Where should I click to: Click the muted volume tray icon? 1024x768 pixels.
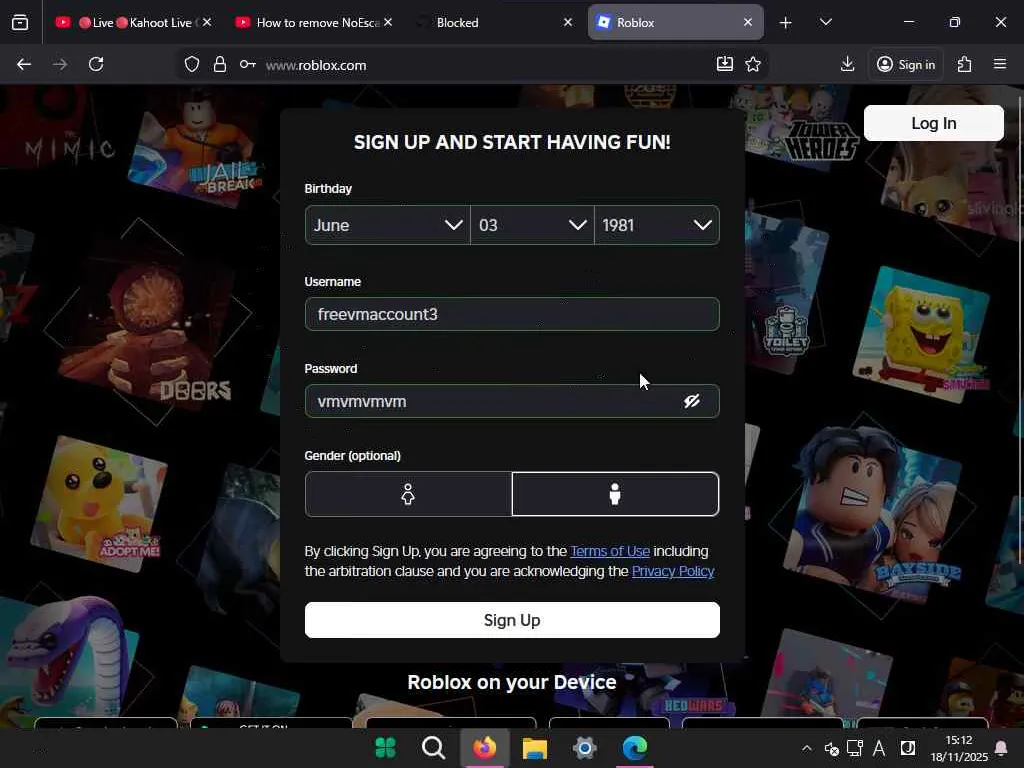coord(831,748)
